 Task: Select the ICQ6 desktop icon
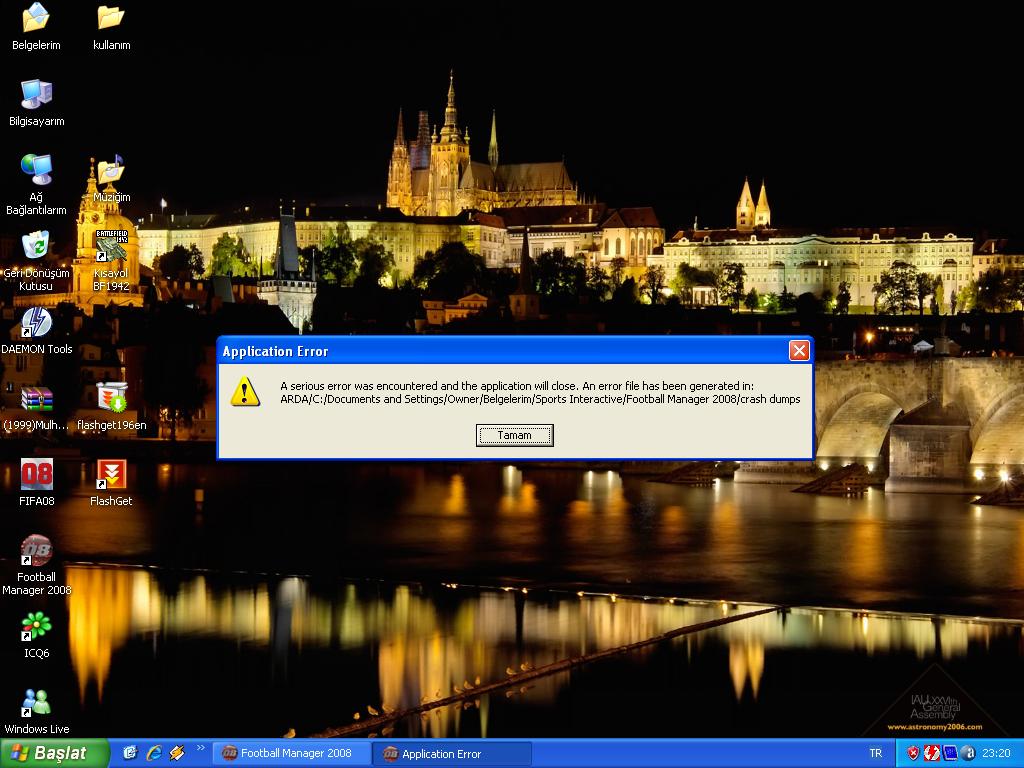point(36,627)
